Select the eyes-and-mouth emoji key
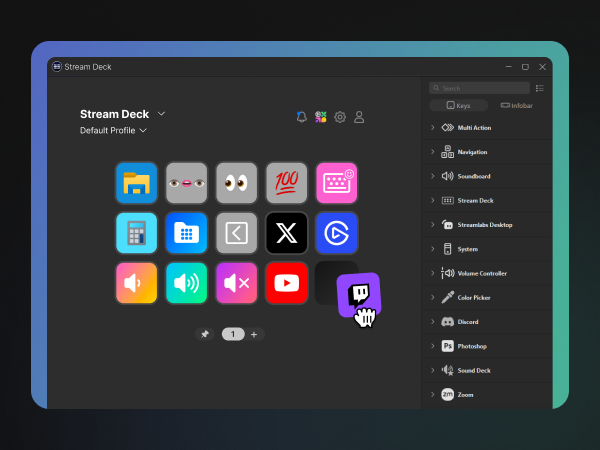The width and height of the screenshot is (600, 450). (x=187, y=183)
